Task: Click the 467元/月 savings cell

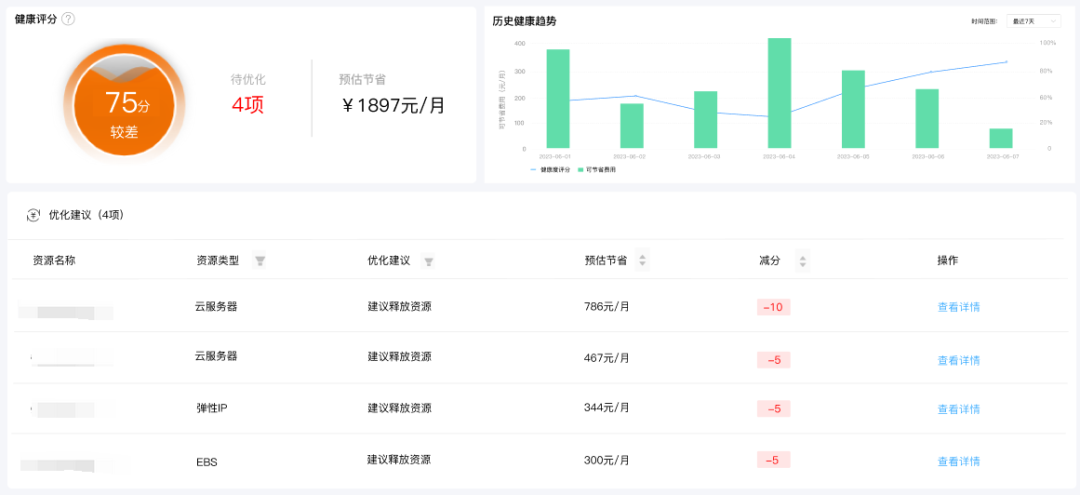Action: (607, 358)
